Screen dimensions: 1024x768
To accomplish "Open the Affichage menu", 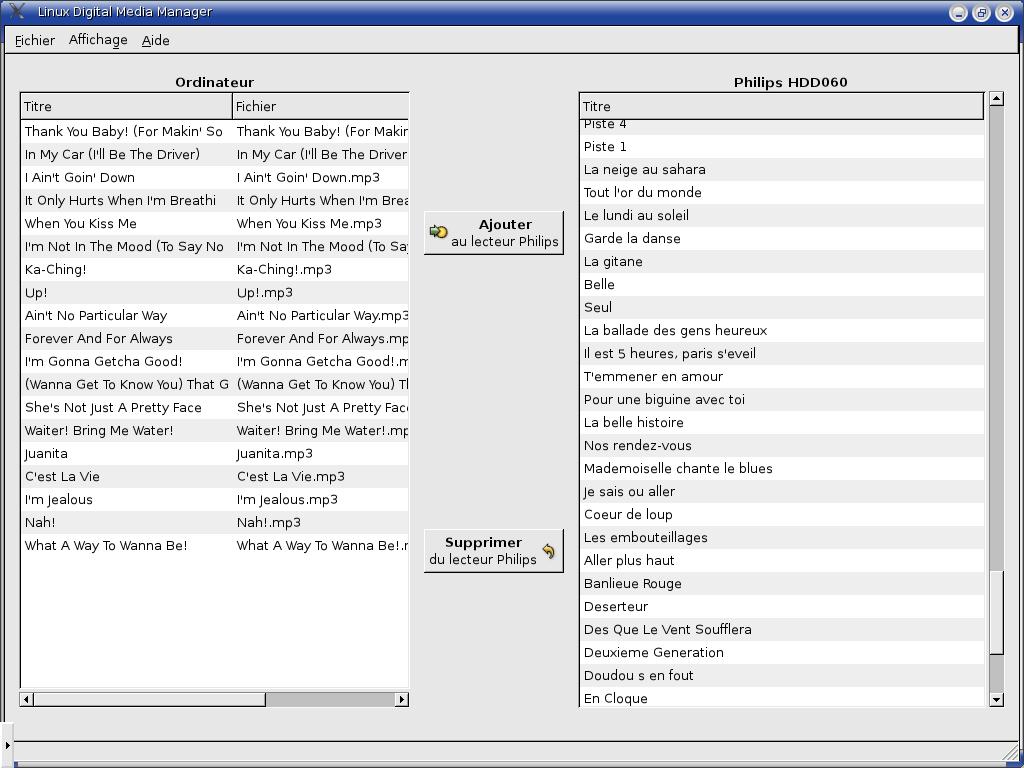I will 98,40.
